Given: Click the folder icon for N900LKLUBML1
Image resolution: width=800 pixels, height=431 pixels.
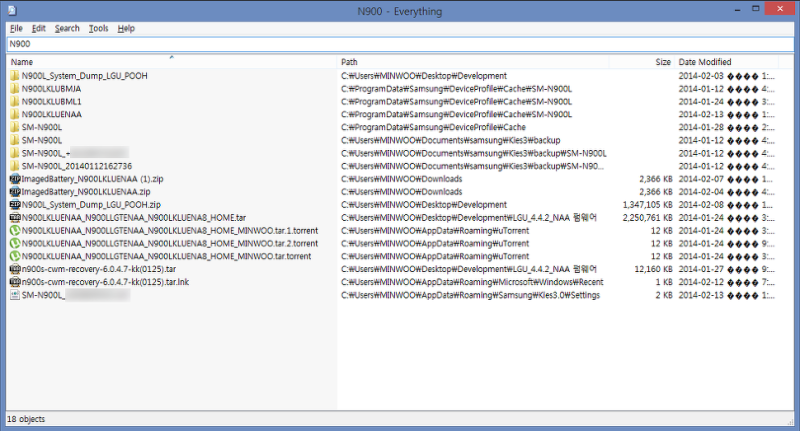Looking at the screenshot, I should (x=15, y=102).
